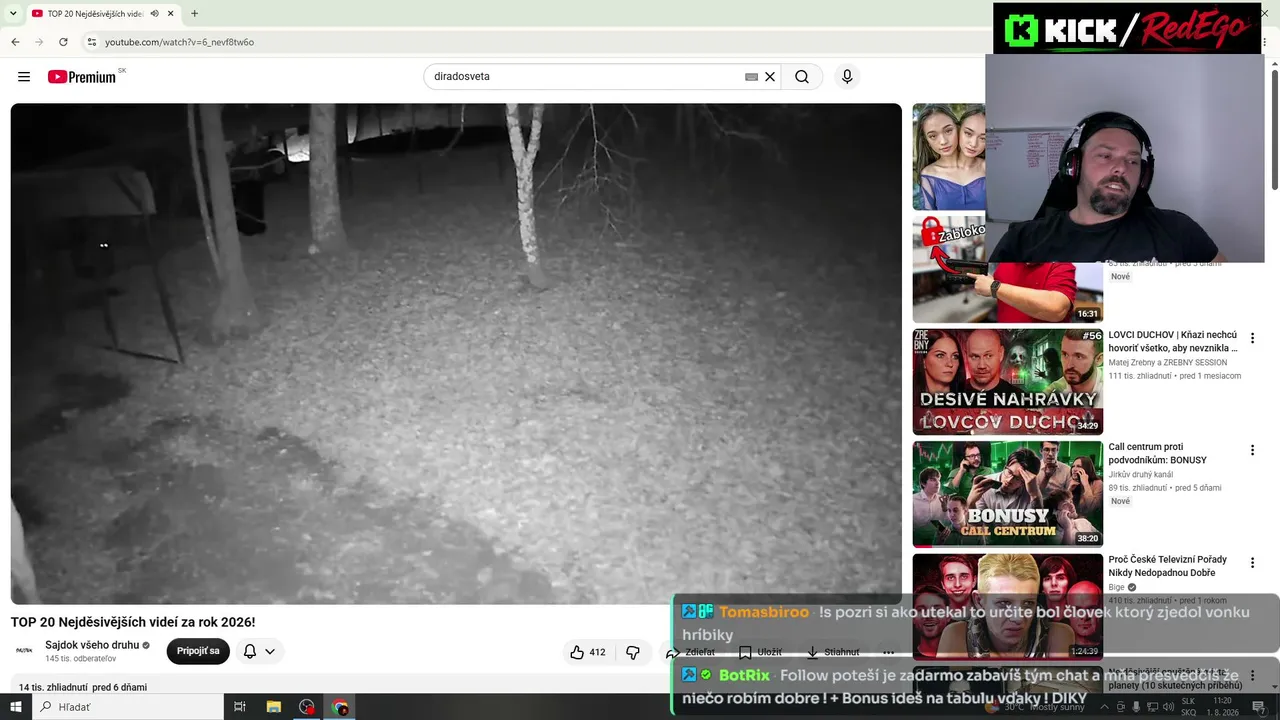Like the video with 412 likes
Screen dimensions: 1280x720
coord(588,652)
